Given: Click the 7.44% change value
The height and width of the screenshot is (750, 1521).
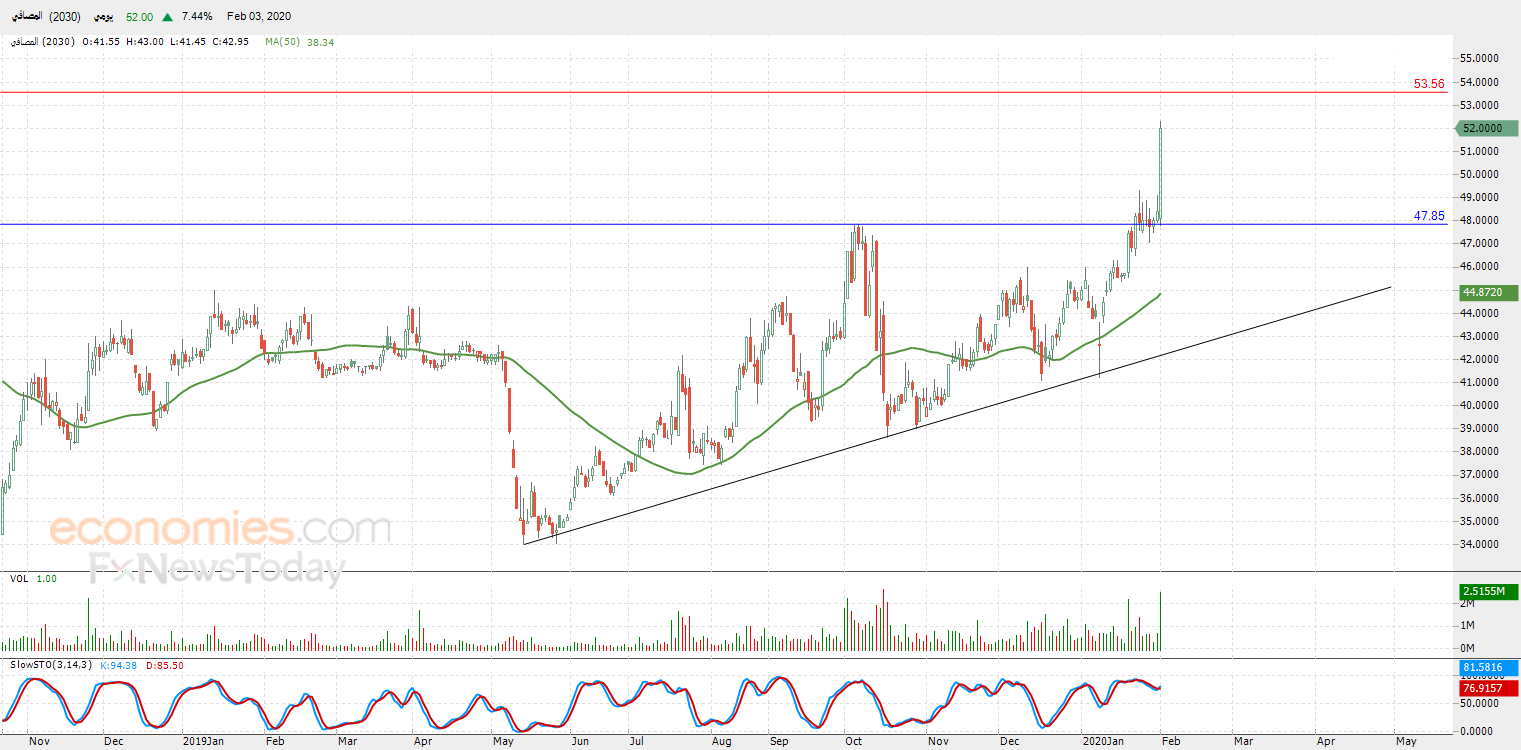Looking at the screenshot, I should click(198, 17).
